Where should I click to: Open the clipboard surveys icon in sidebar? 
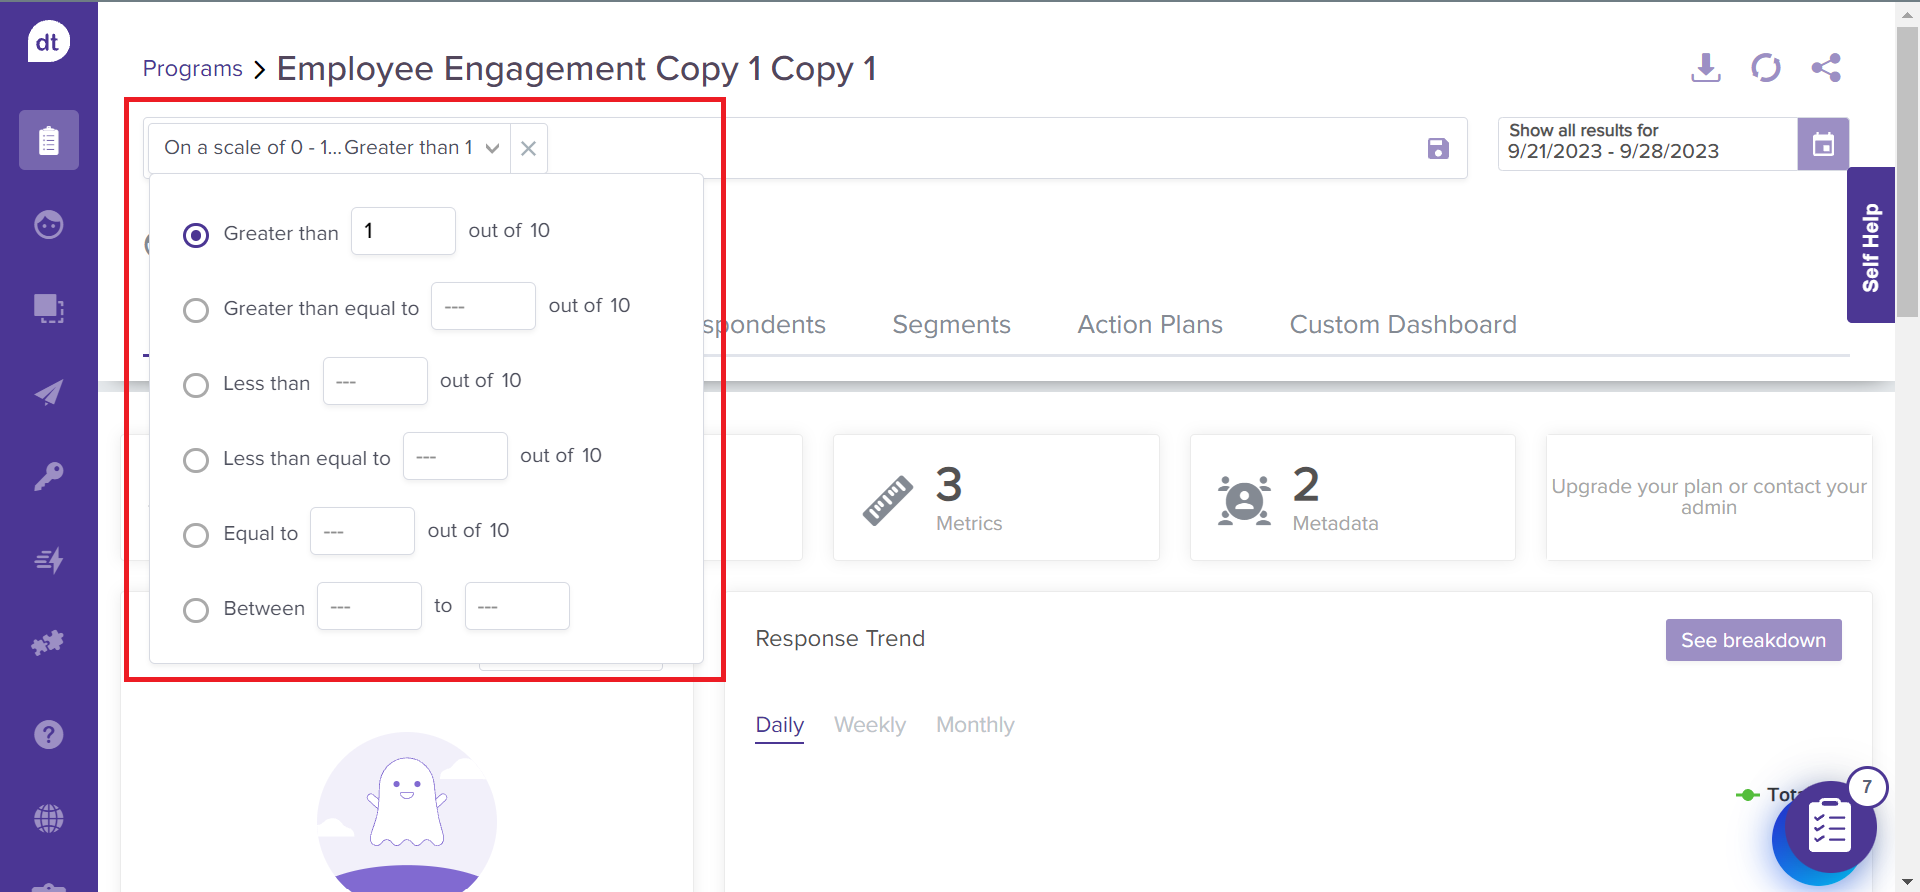[48, 140]
